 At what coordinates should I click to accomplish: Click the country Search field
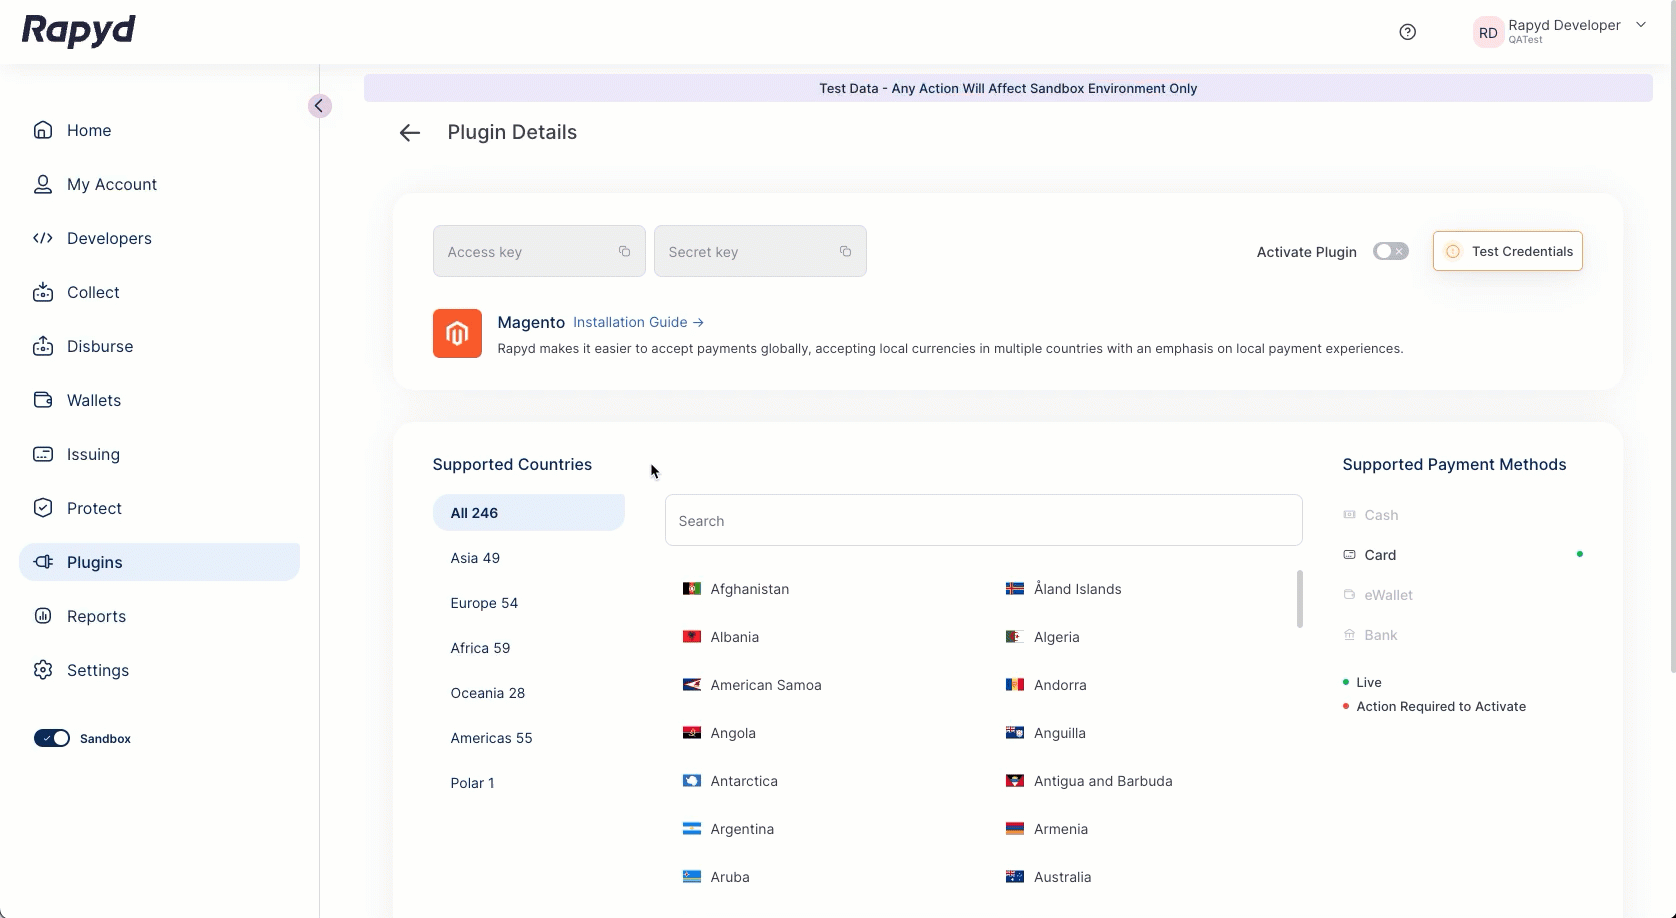point(983,521)
